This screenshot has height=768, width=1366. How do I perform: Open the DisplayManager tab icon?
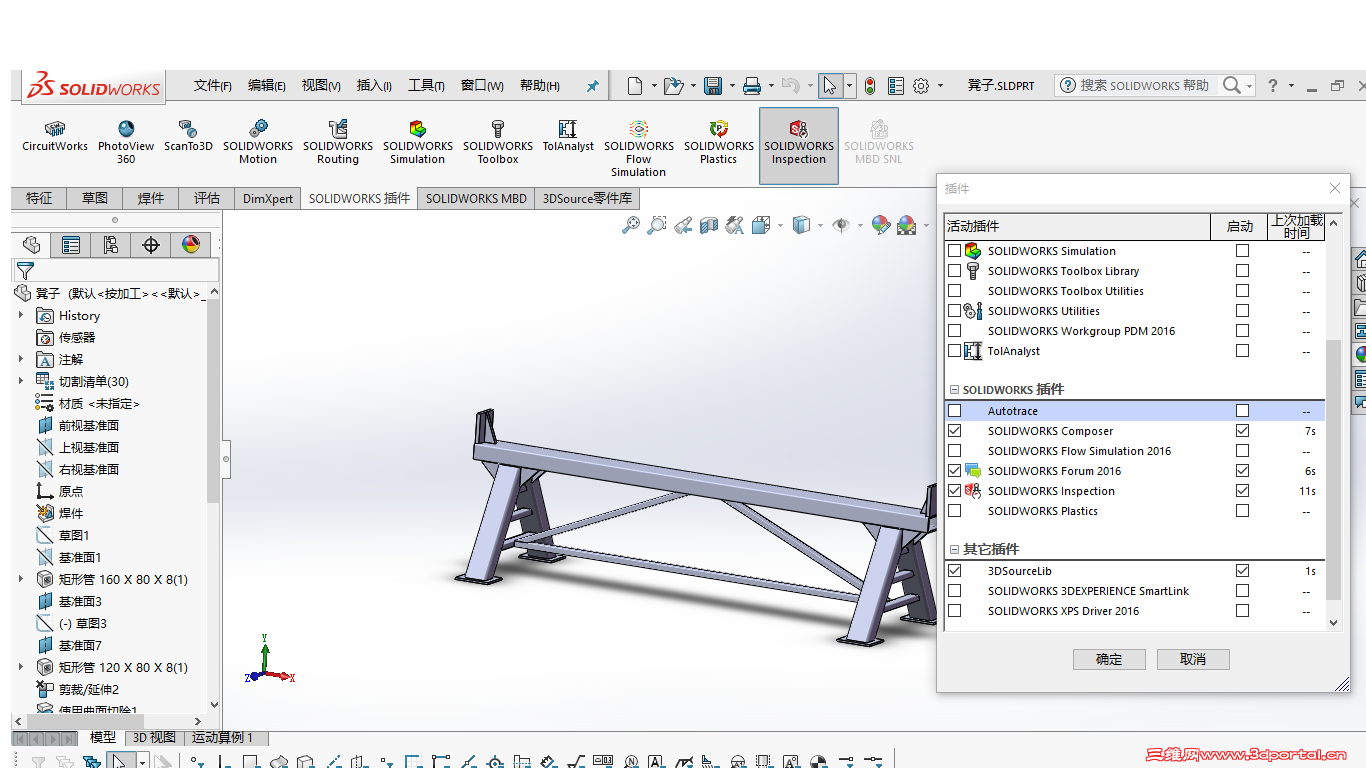click(x=191, y=245)
